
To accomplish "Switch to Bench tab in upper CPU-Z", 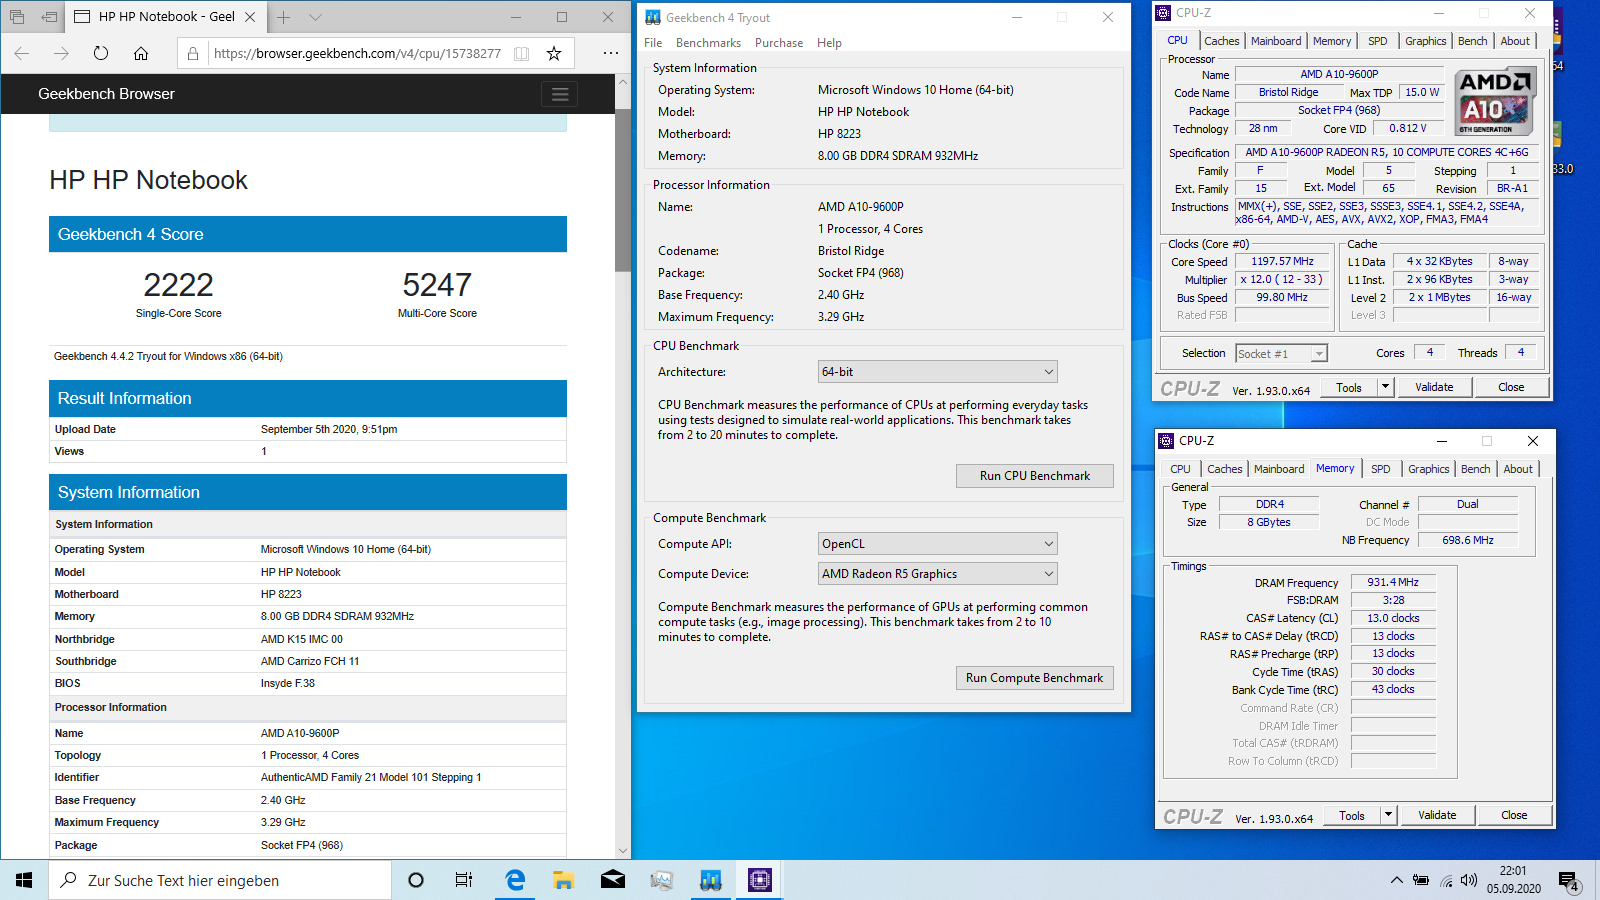I will [x=1472, y=41].
